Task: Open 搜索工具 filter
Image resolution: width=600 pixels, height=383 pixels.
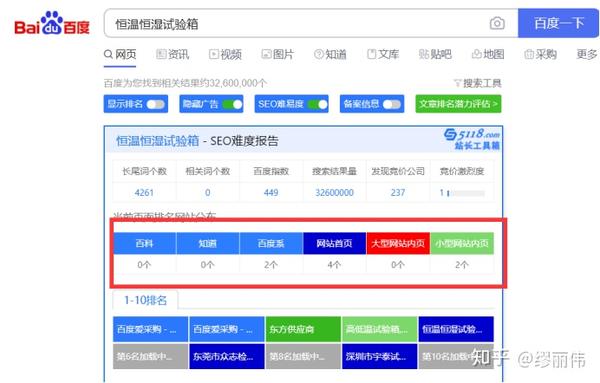Action: (x=478, y=83)
